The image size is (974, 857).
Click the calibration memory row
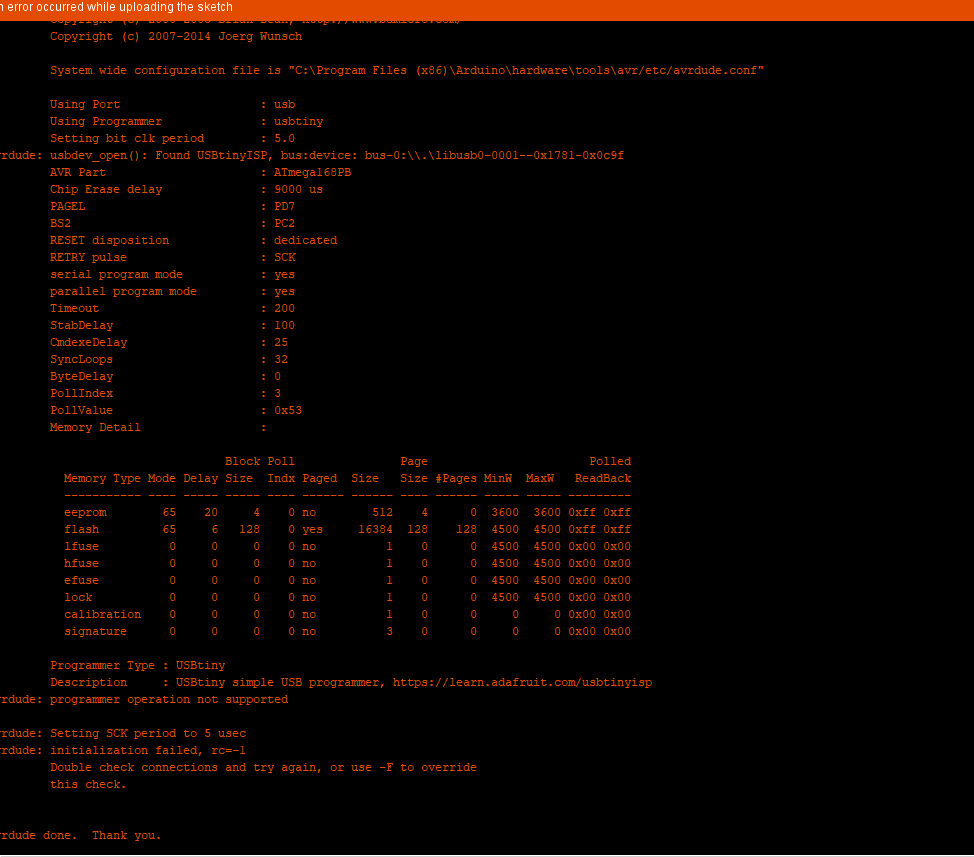point(347,614)
